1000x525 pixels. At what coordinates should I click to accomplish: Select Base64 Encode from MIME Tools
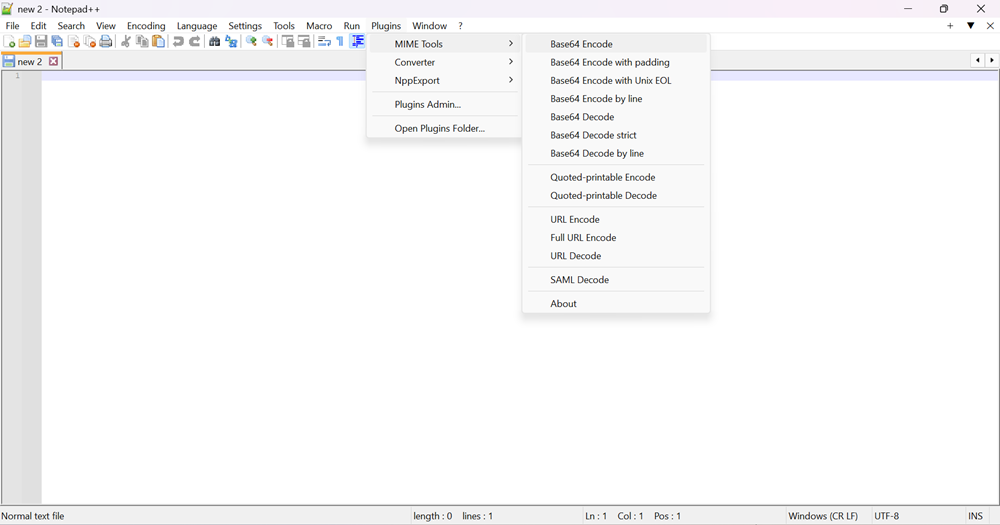(582, 44)
